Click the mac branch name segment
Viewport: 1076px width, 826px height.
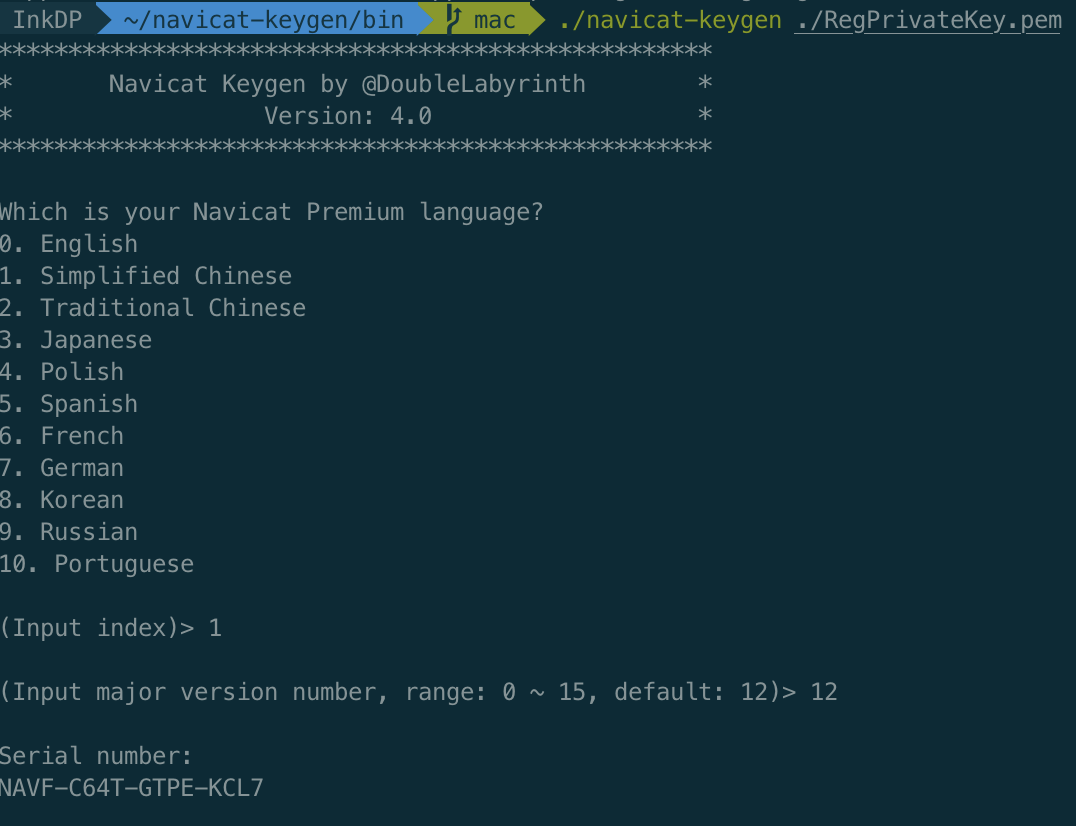(494, 19)
